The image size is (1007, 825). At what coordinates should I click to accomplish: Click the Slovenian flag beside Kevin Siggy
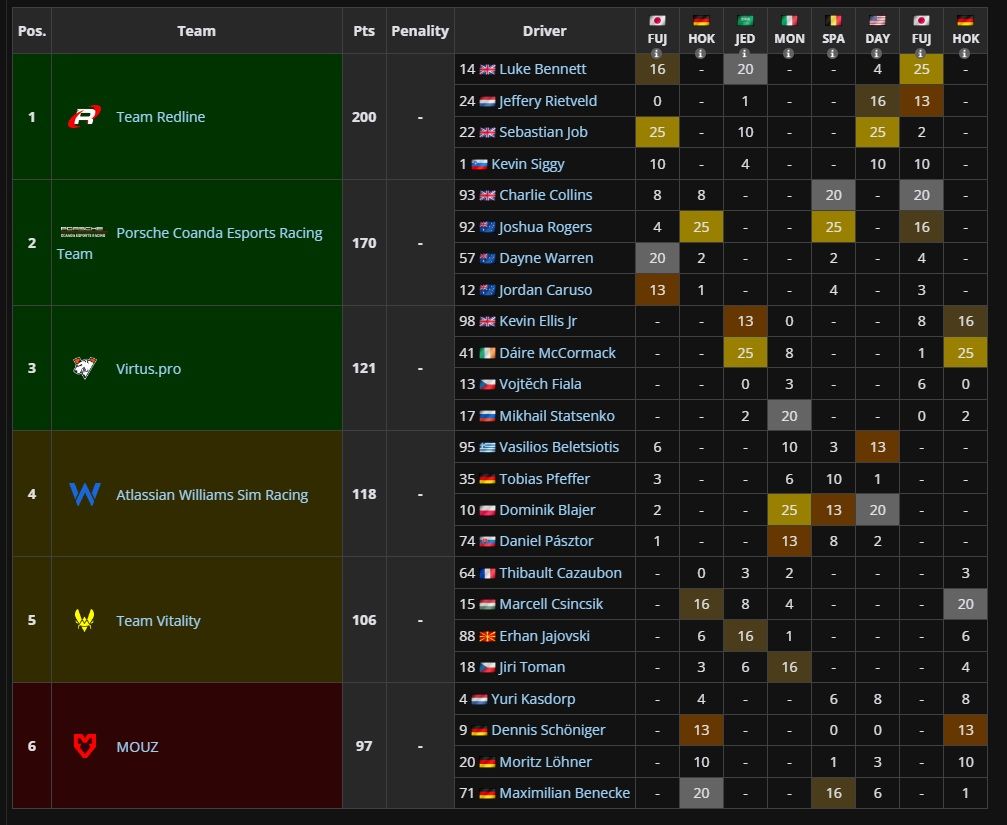coord(479,164)
